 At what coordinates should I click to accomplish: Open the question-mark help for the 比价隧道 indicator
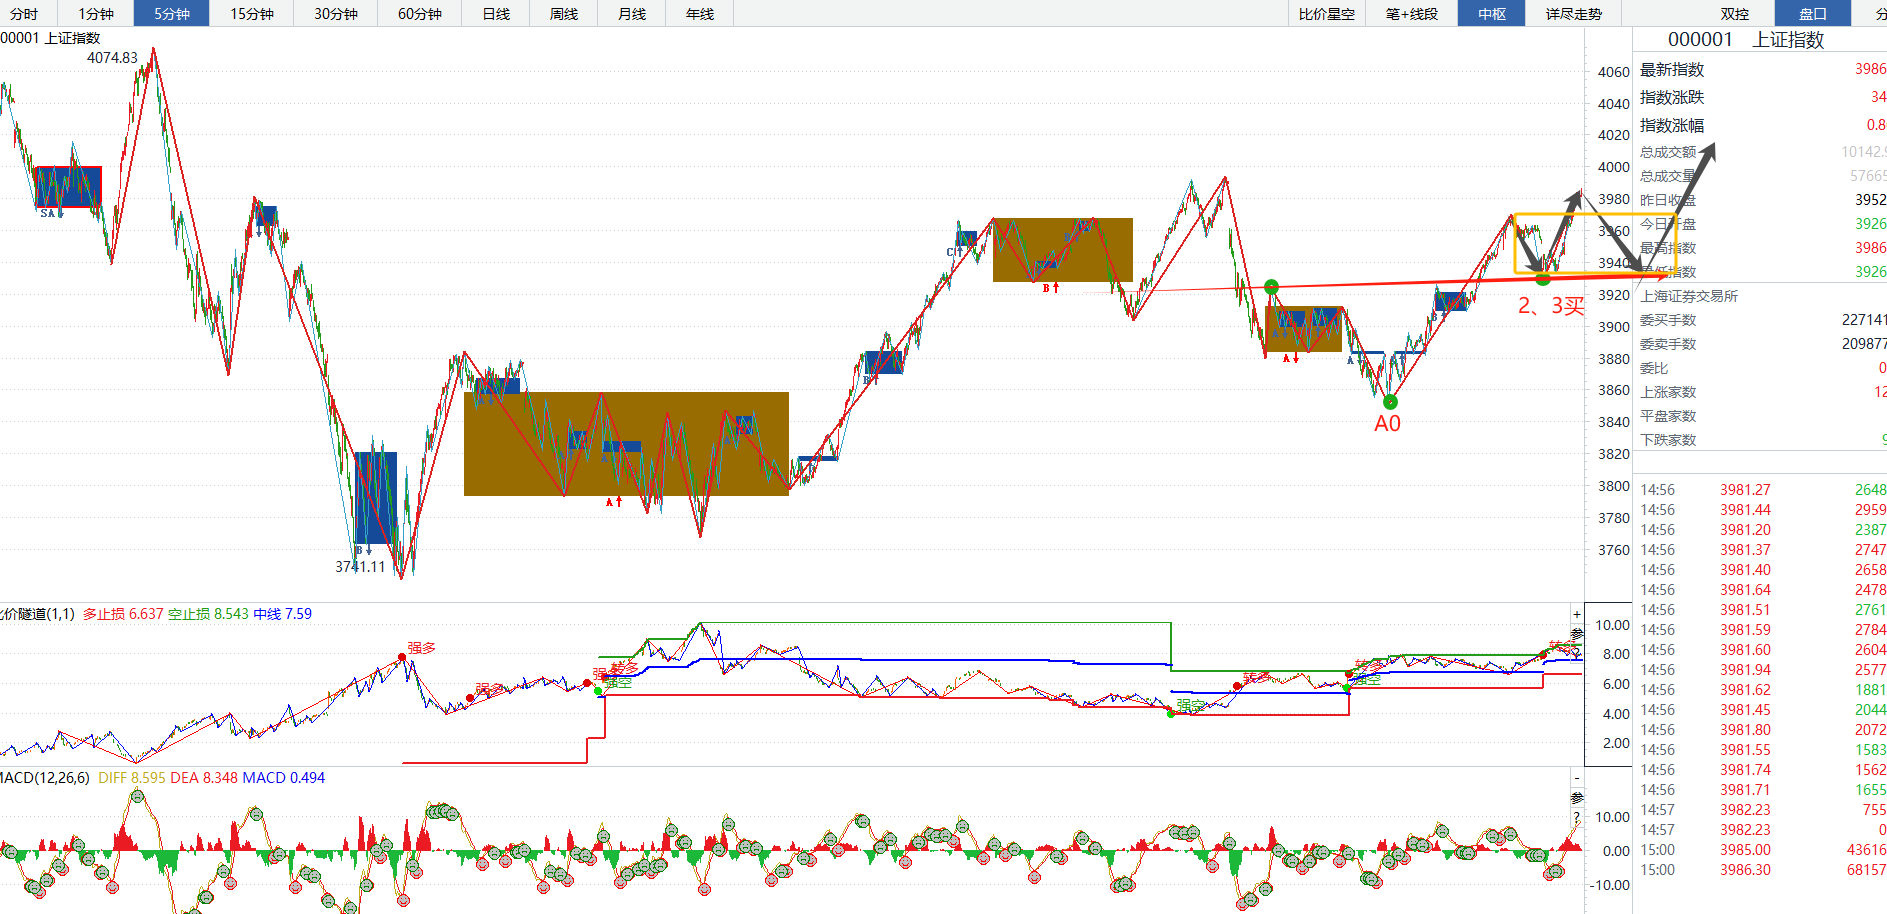tap(1577, 652)
